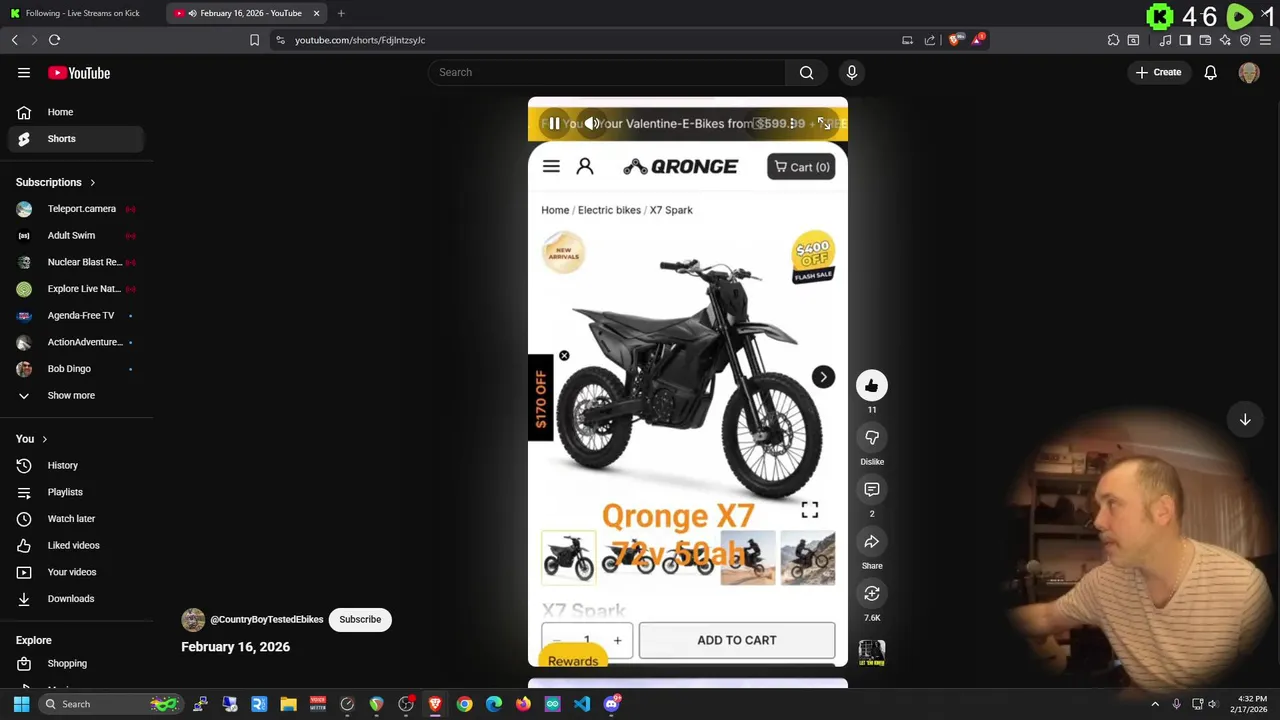
Task: Open Downloads in sidebar
Action: pyautogui.click(x=76, y=598)
